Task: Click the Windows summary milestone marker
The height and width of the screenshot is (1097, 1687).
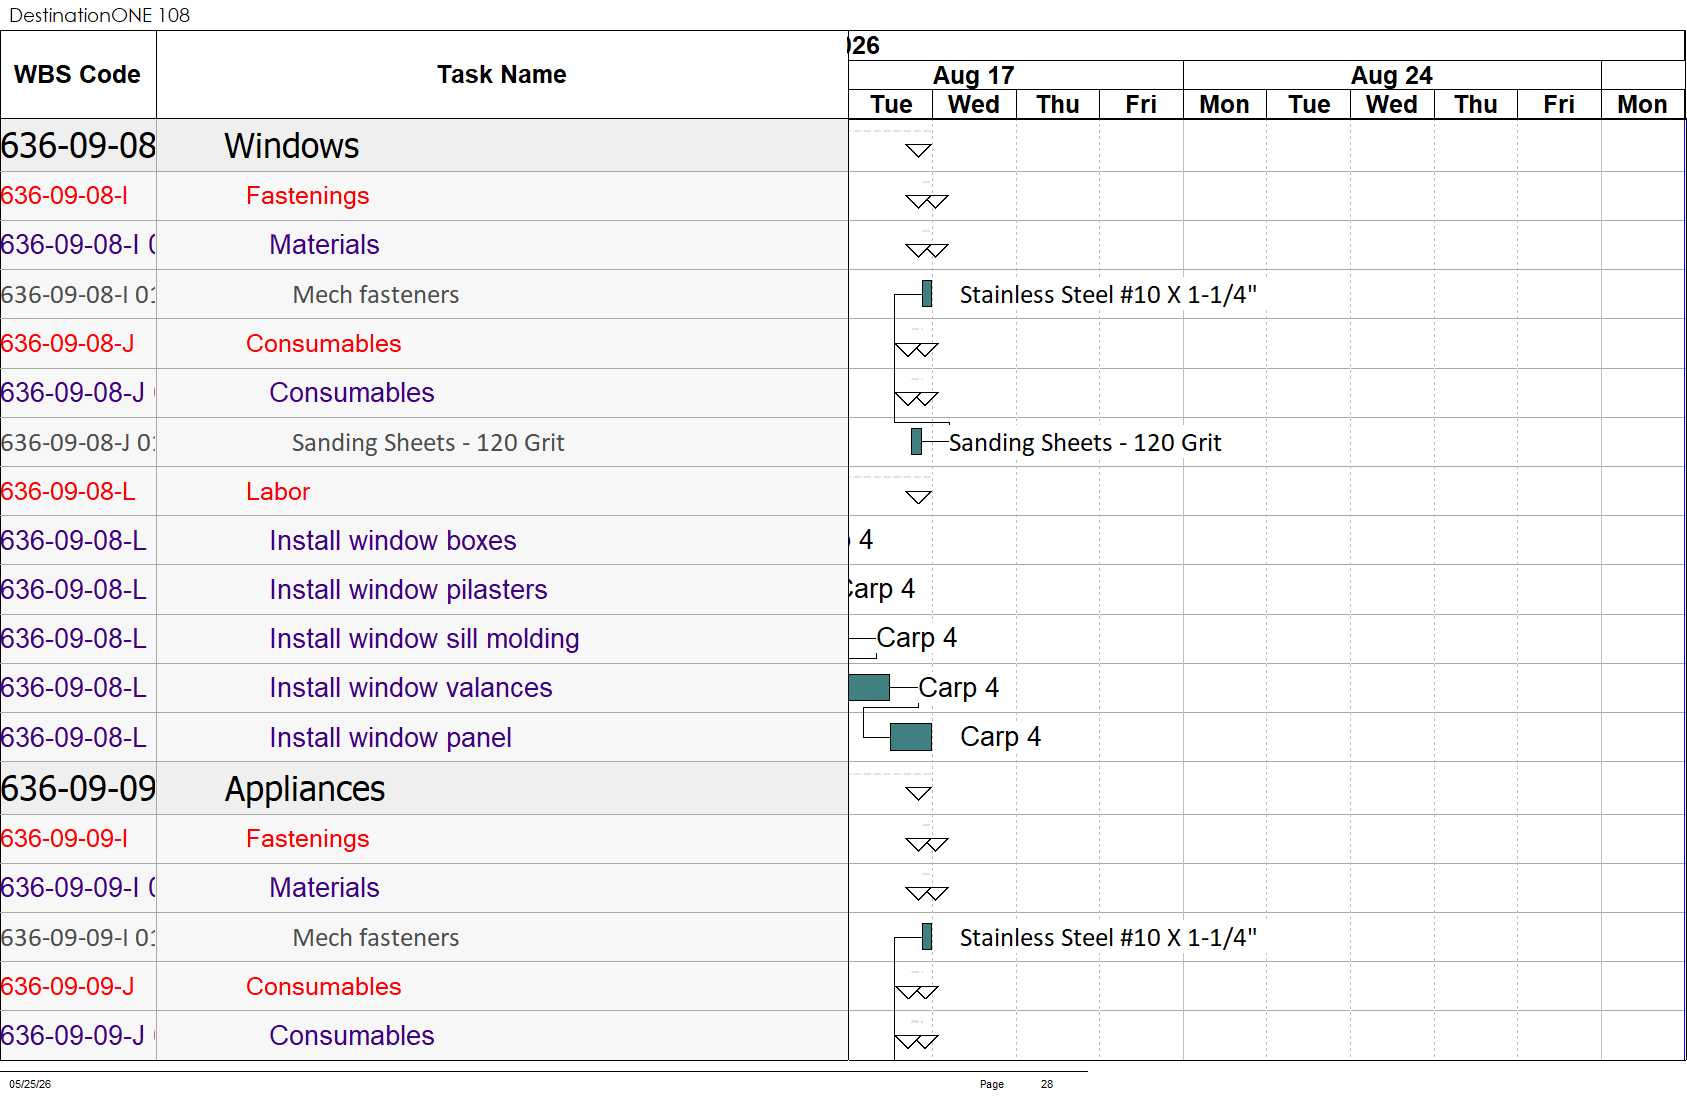Action: point(918,151)
